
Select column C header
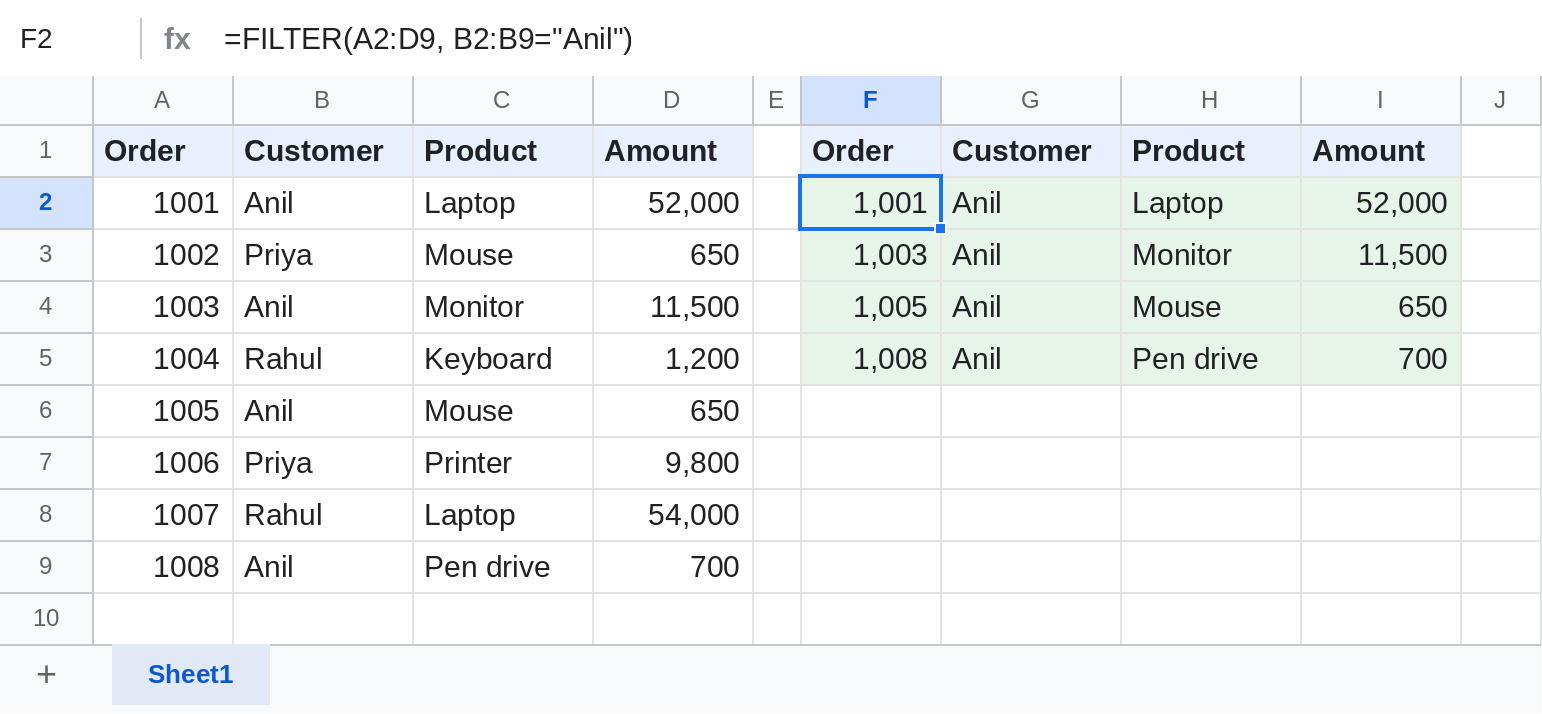tap(503, 100)
